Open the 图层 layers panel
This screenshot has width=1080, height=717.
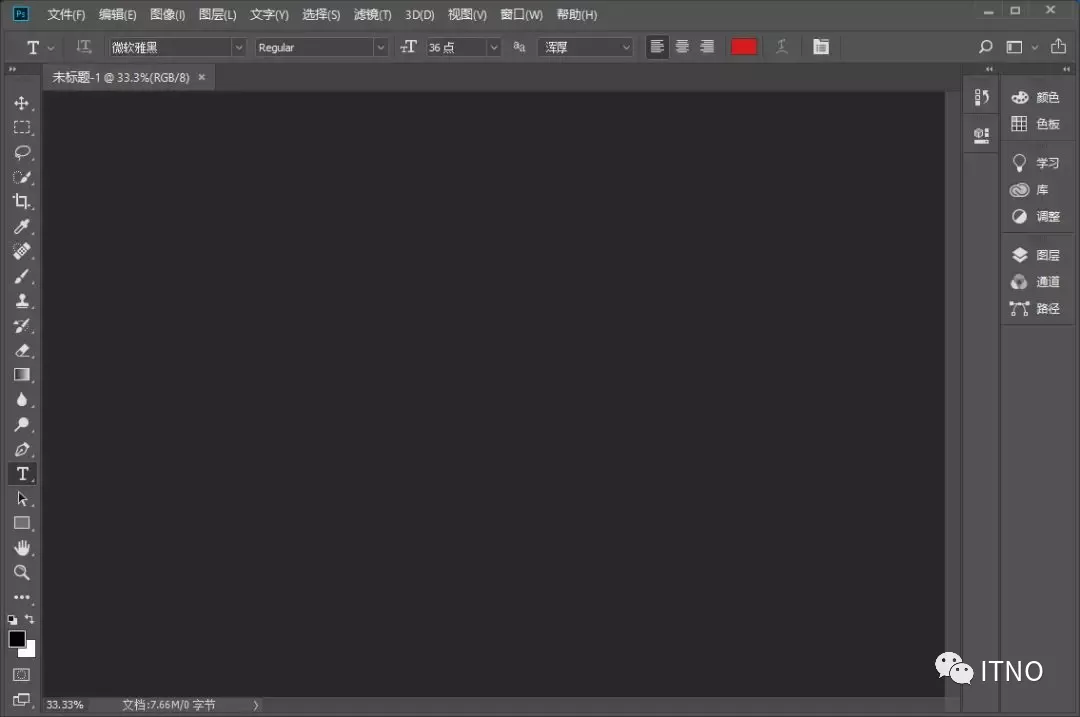pos(1035,255)
